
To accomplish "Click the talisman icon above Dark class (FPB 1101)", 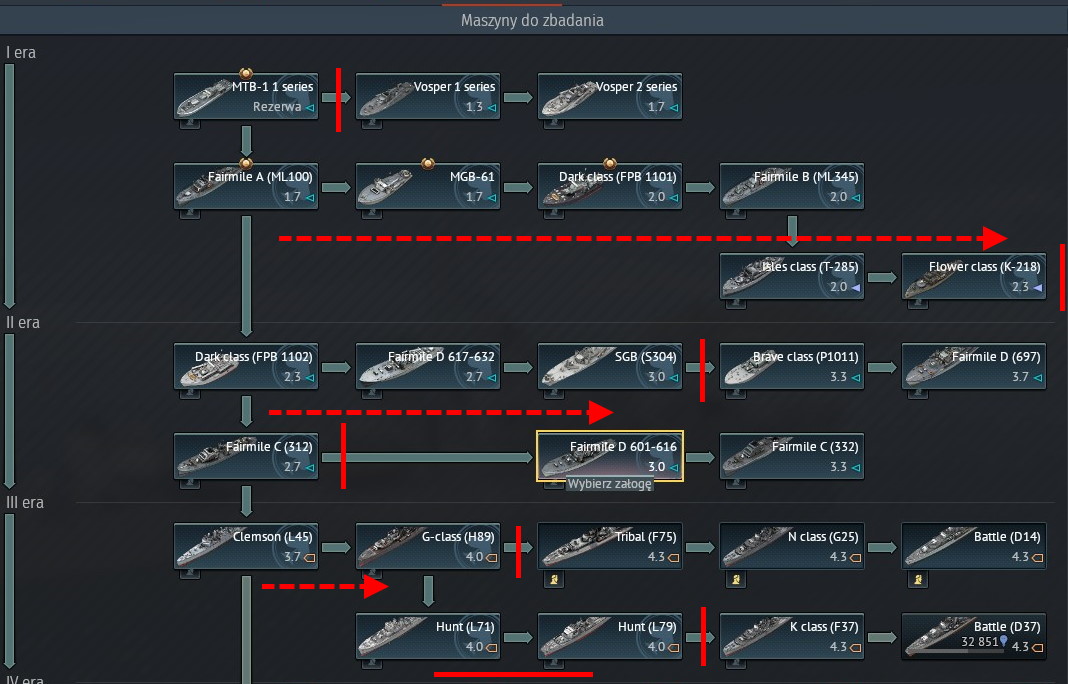I will (x=609, y=162).
